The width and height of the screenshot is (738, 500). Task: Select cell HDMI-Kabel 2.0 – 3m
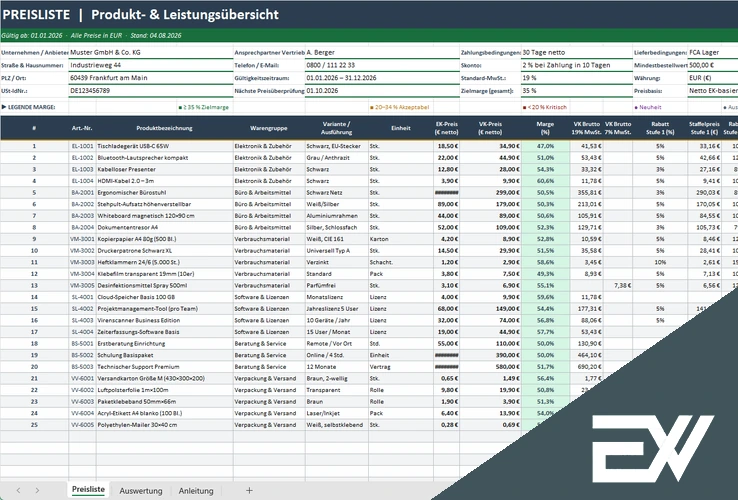pyautogui.click(x=165, y=181)
